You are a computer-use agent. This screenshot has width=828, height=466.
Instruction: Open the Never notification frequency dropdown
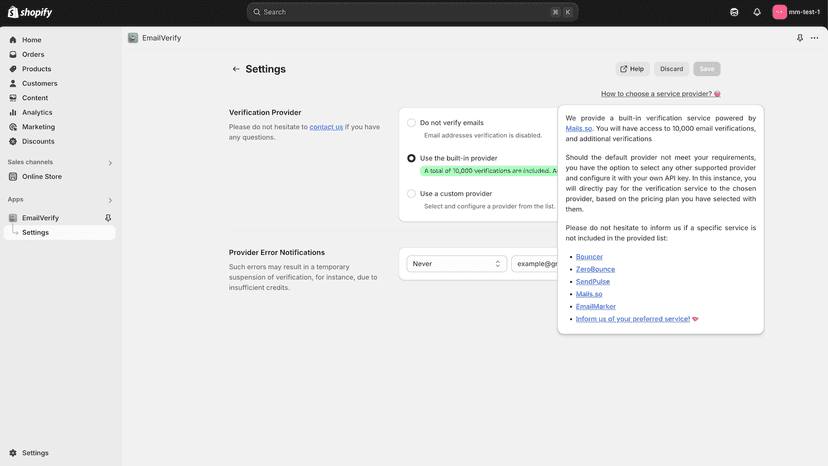pos(456,264)
